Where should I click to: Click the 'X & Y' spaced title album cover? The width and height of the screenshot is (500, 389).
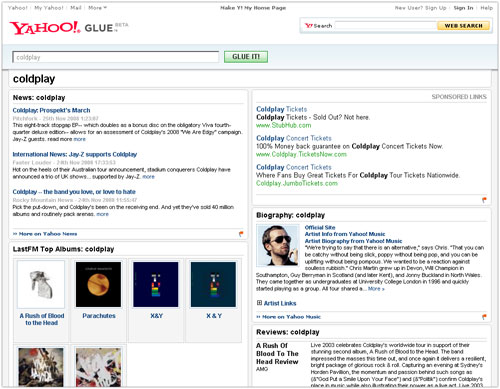tap(213, 284)
